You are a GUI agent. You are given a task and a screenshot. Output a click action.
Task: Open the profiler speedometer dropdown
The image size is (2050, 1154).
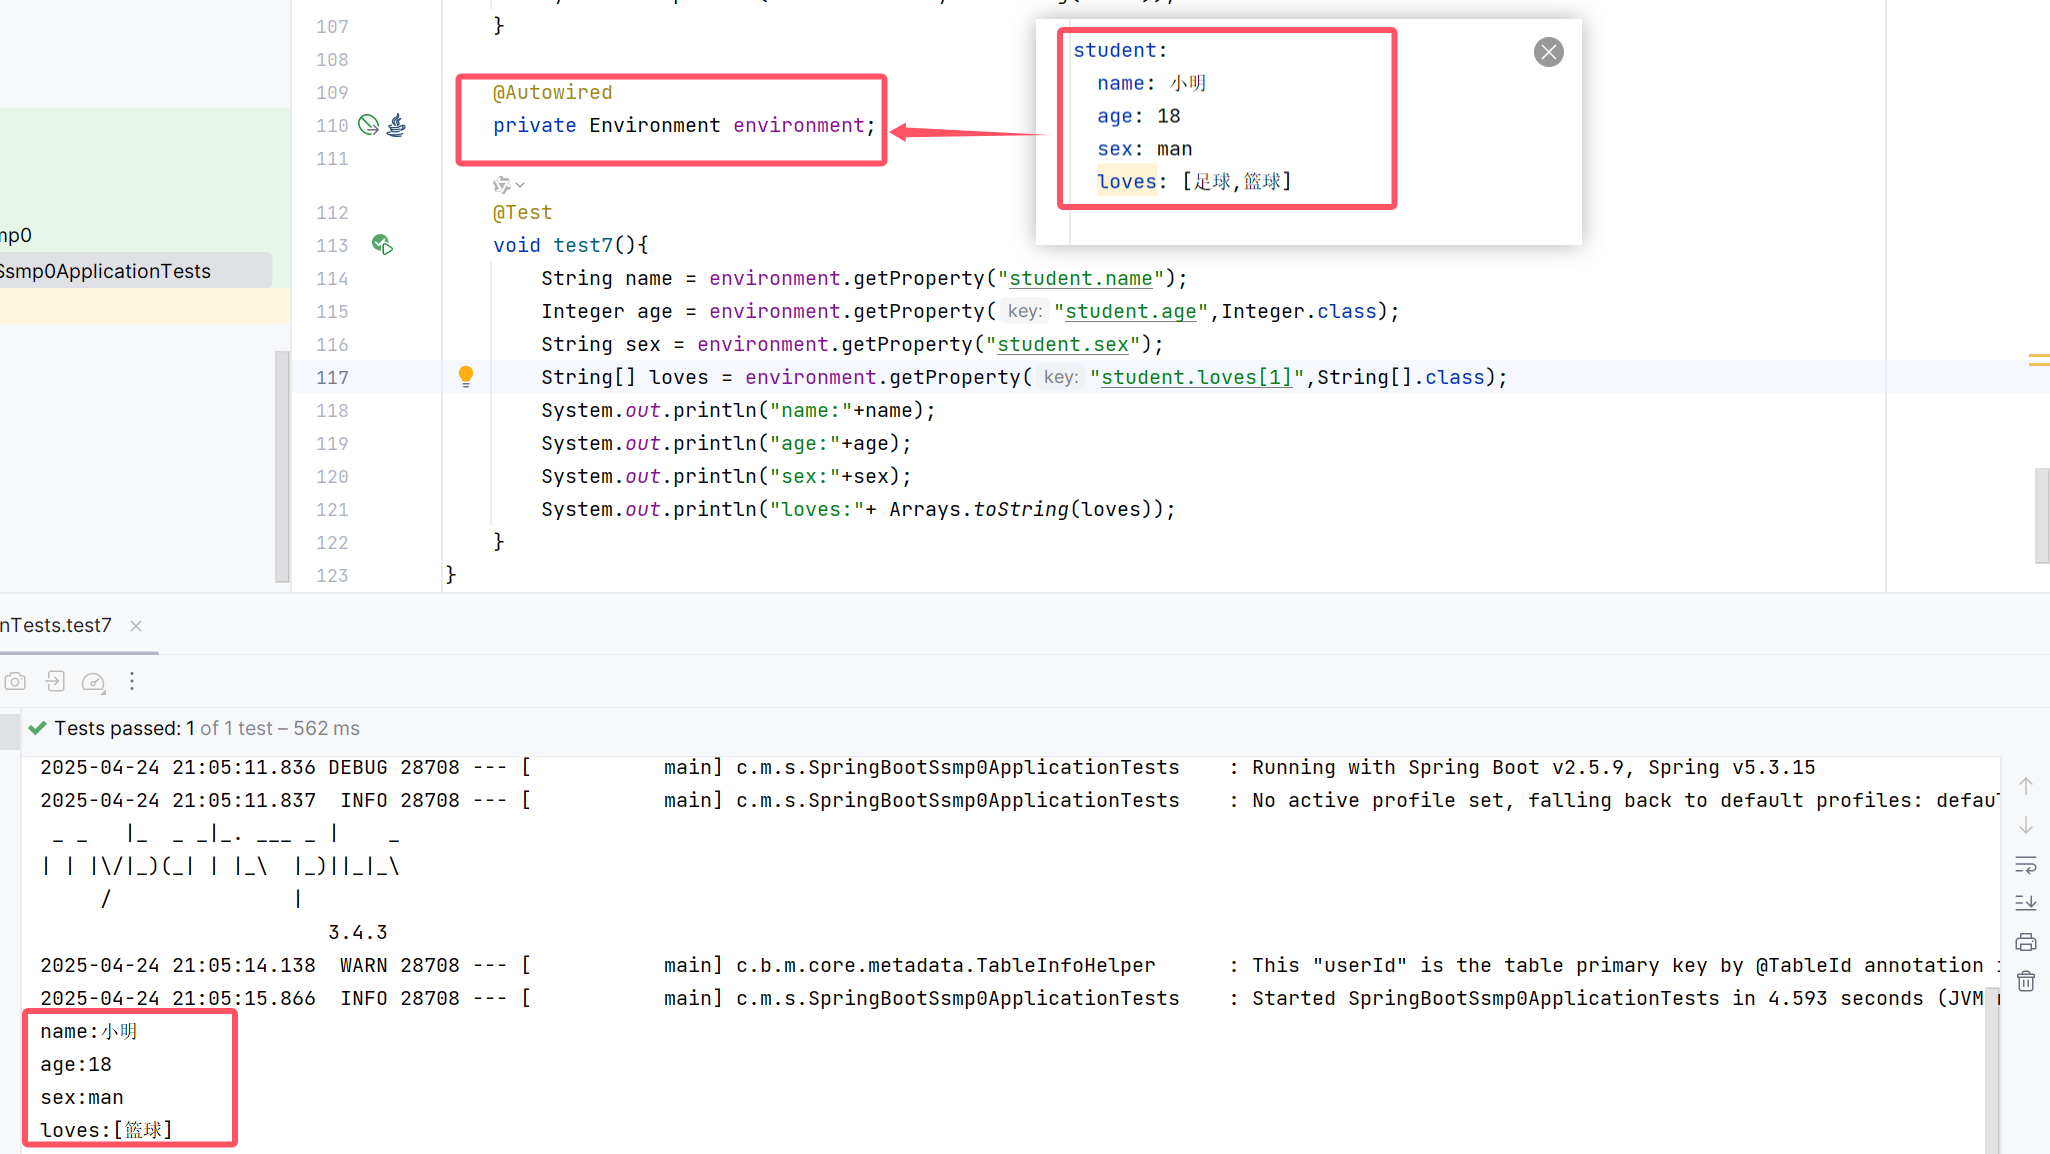coord(93,682)
